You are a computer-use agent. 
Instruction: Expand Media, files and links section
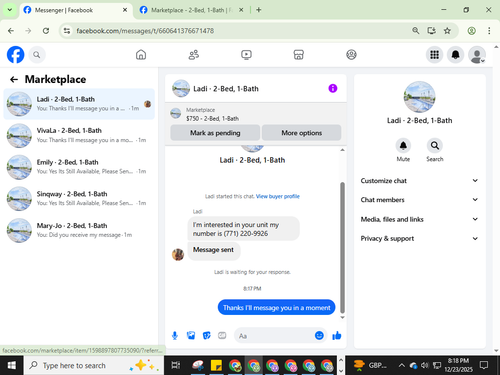(x=419, y=219)
